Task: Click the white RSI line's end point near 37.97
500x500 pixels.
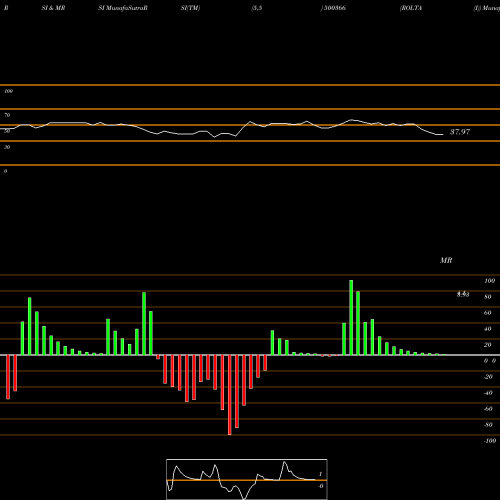Action: [442, 134]
